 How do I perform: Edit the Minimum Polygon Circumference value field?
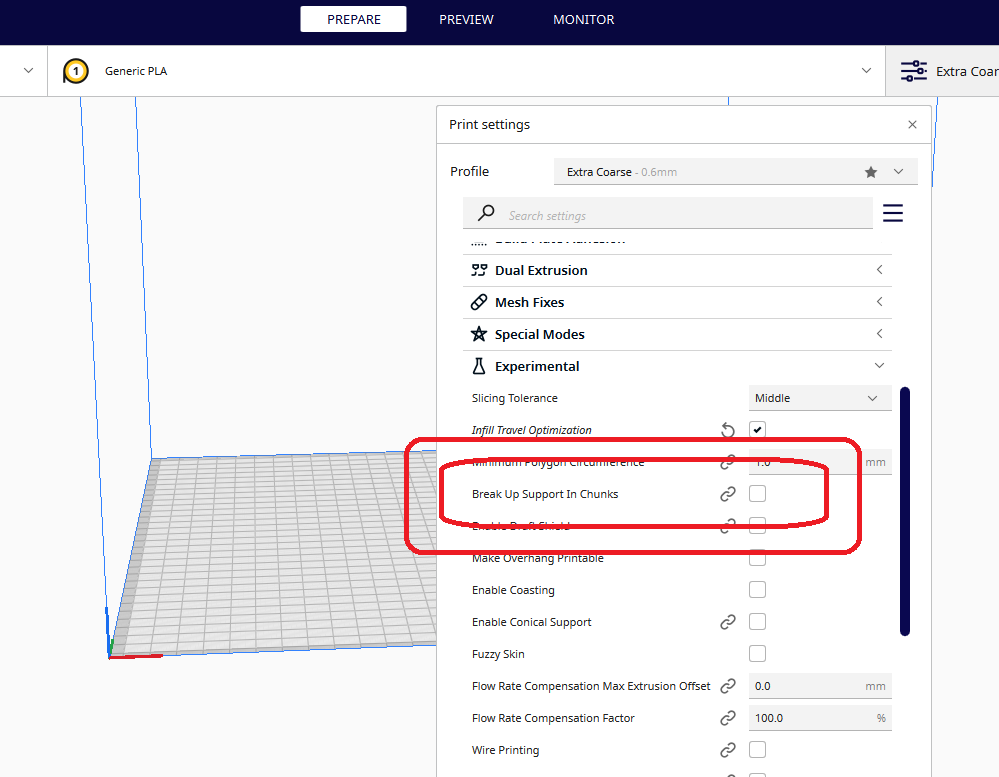(x=820, y=462)
